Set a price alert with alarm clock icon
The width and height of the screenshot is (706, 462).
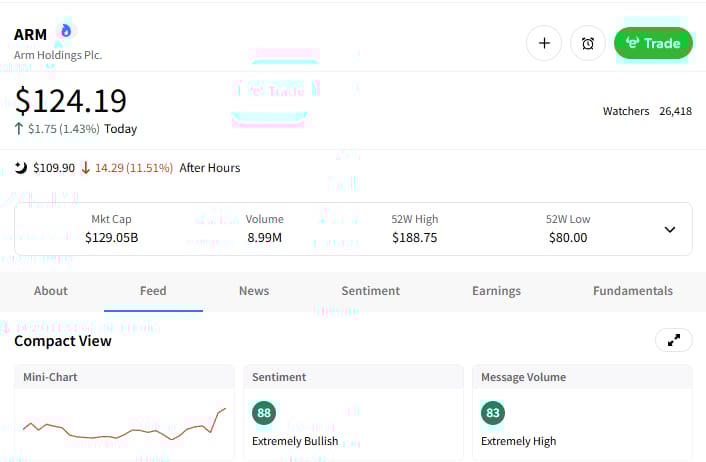(x=588, y=43)
